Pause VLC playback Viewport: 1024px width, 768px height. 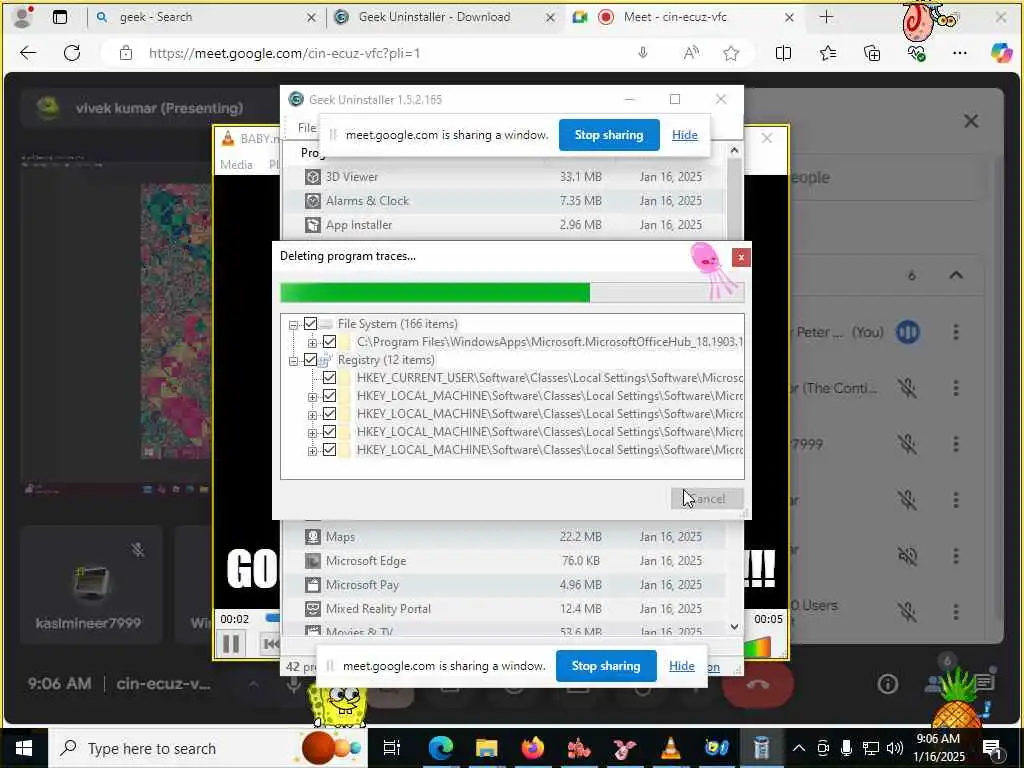[x=231, y=644]
